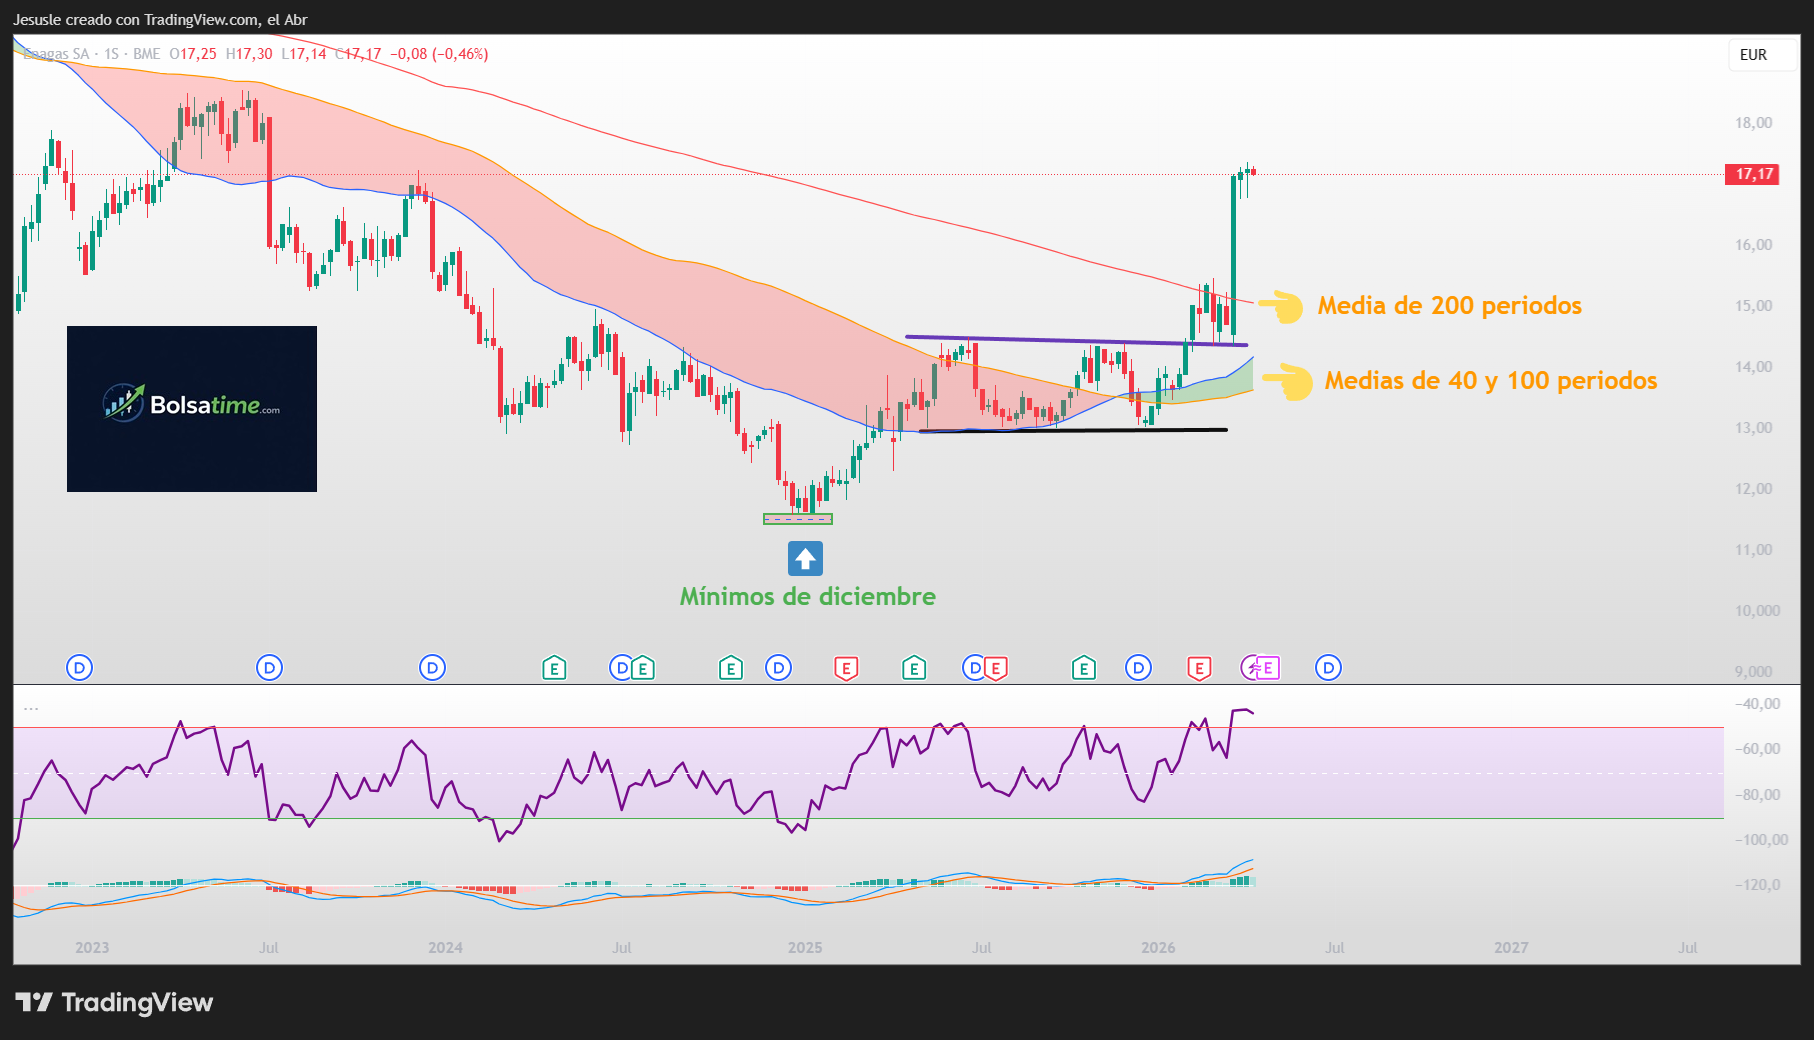Click the Enagas SA symbol legend title
The height and width of the screenshot is (1040, 1814).
[x=58, y=54]
